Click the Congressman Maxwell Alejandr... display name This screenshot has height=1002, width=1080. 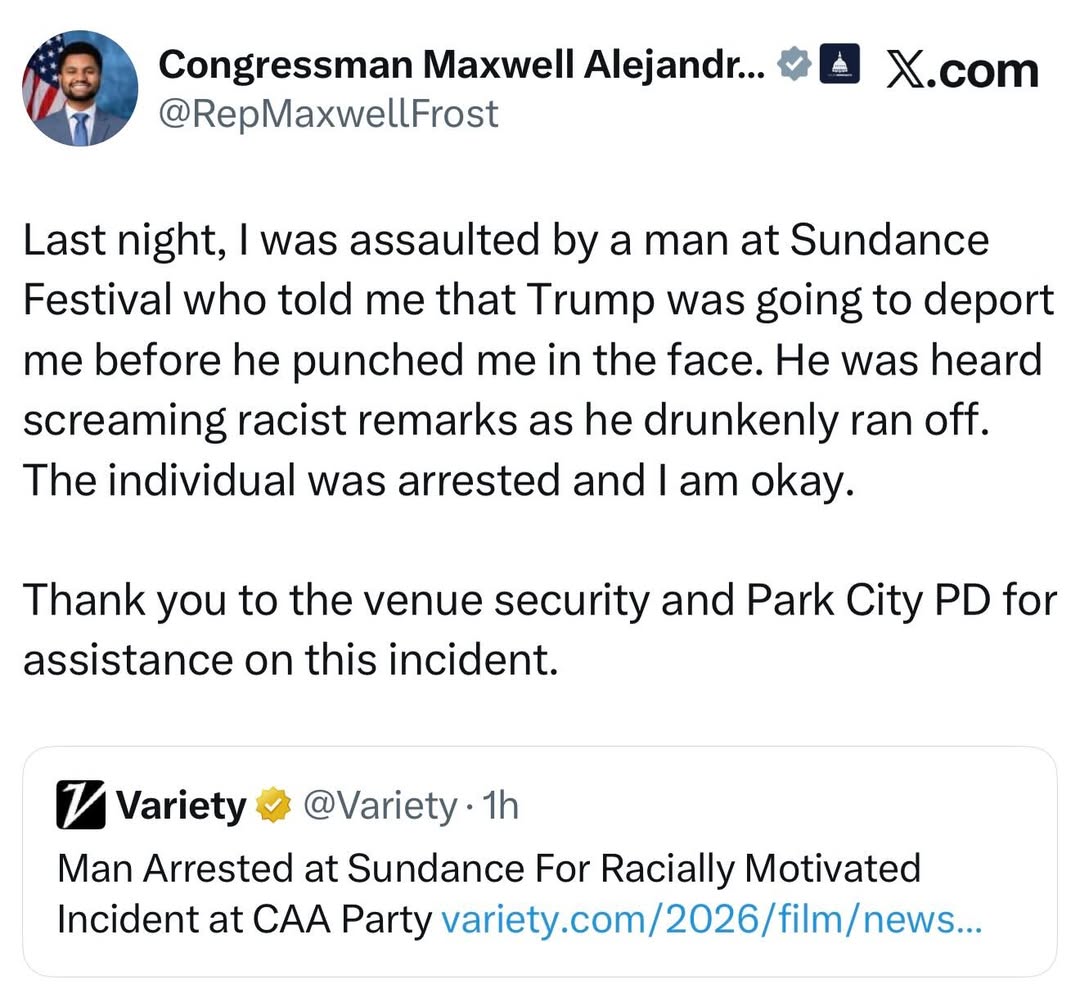(450, 65)
